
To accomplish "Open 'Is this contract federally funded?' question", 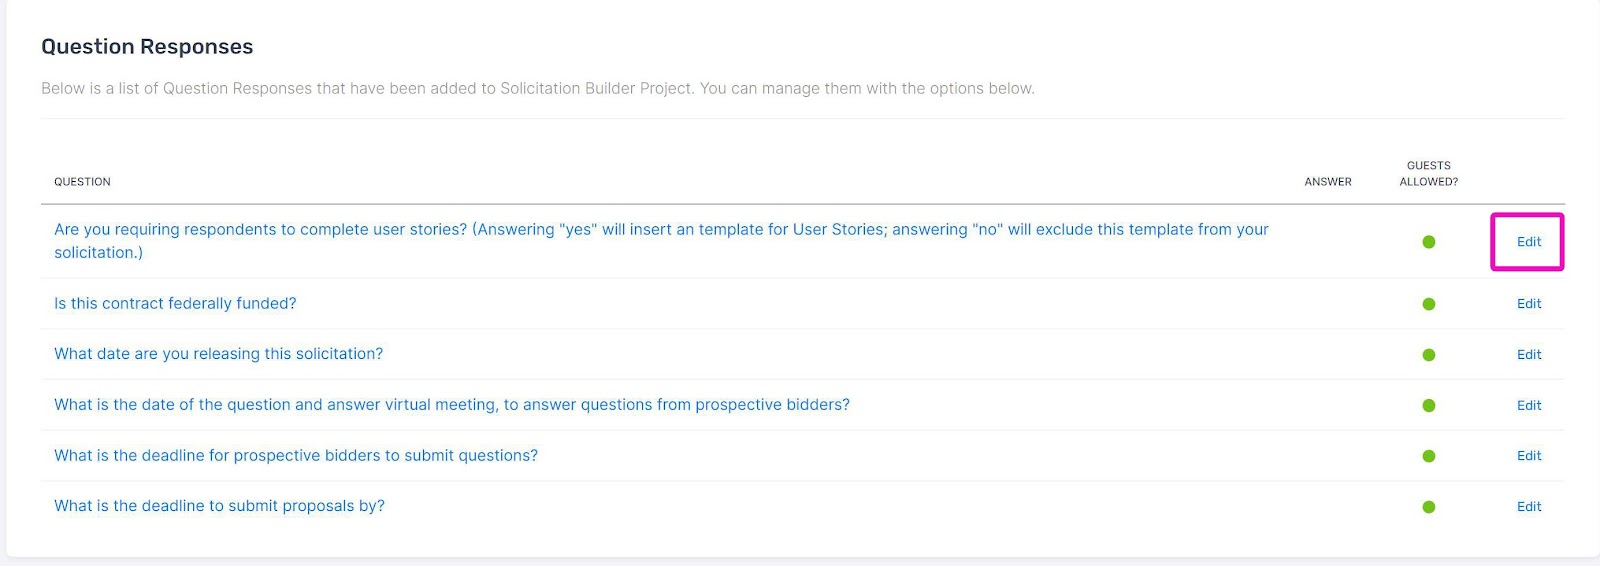I will click(x=175, y=303).
